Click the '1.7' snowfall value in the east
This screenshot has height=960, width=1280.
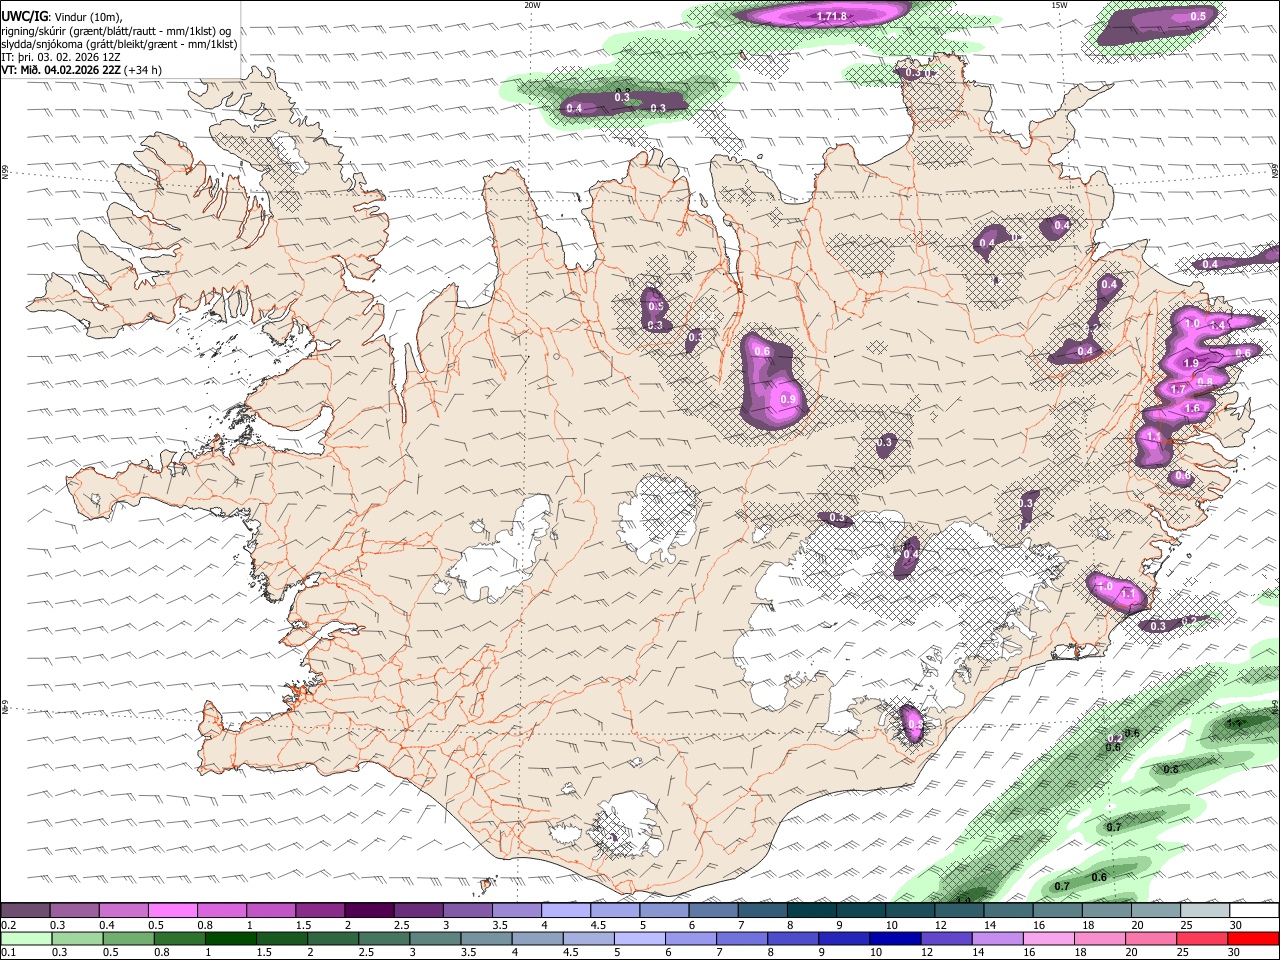click(1177, 390)
